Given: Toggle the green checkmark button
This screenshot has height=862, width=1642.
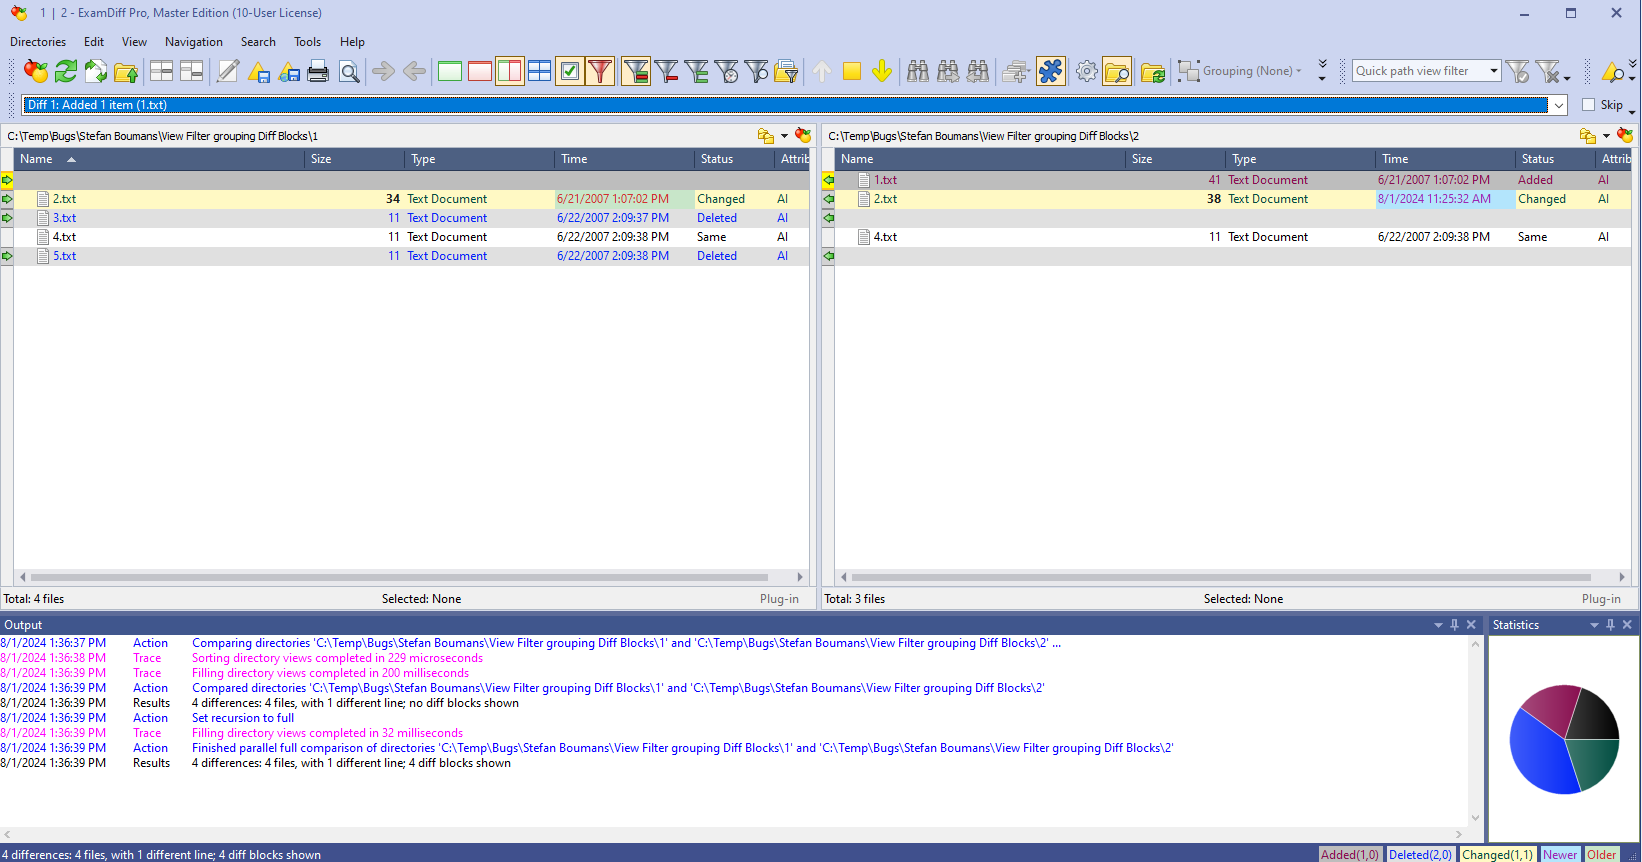Looking at the screenshot, I should 570,71.
